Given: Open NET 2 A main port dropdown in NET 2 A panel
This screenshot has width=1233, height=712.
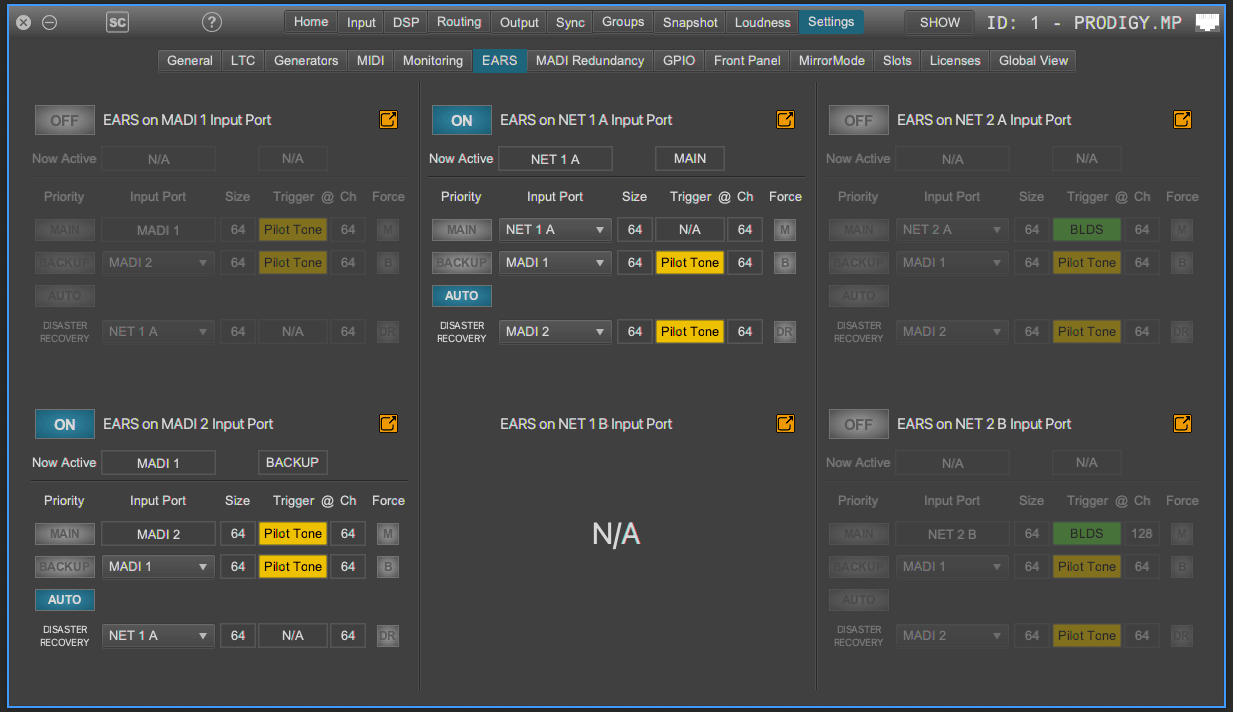Looking at the screenshot, I should click(952, 230).
